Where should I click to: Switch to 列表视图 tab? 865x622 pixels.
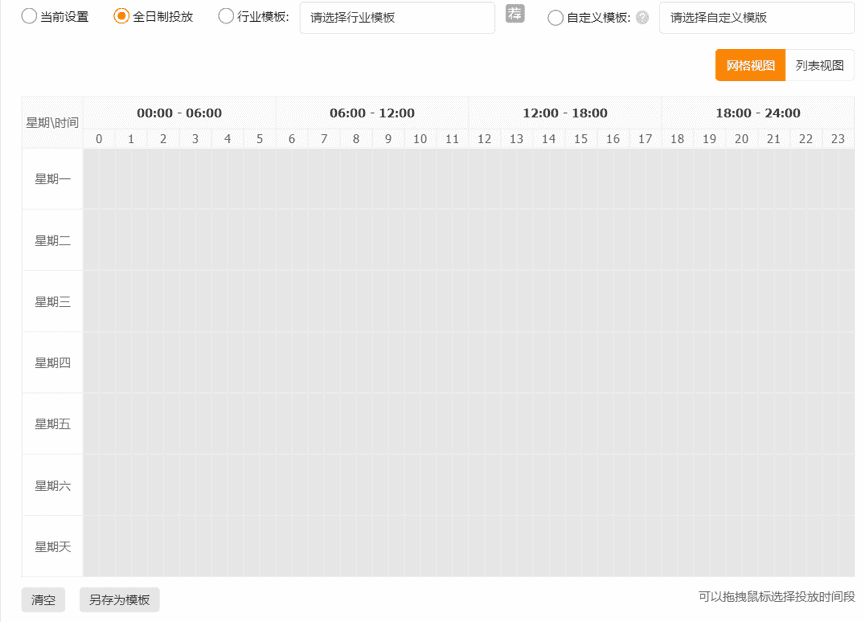click(x=819, y=65)
